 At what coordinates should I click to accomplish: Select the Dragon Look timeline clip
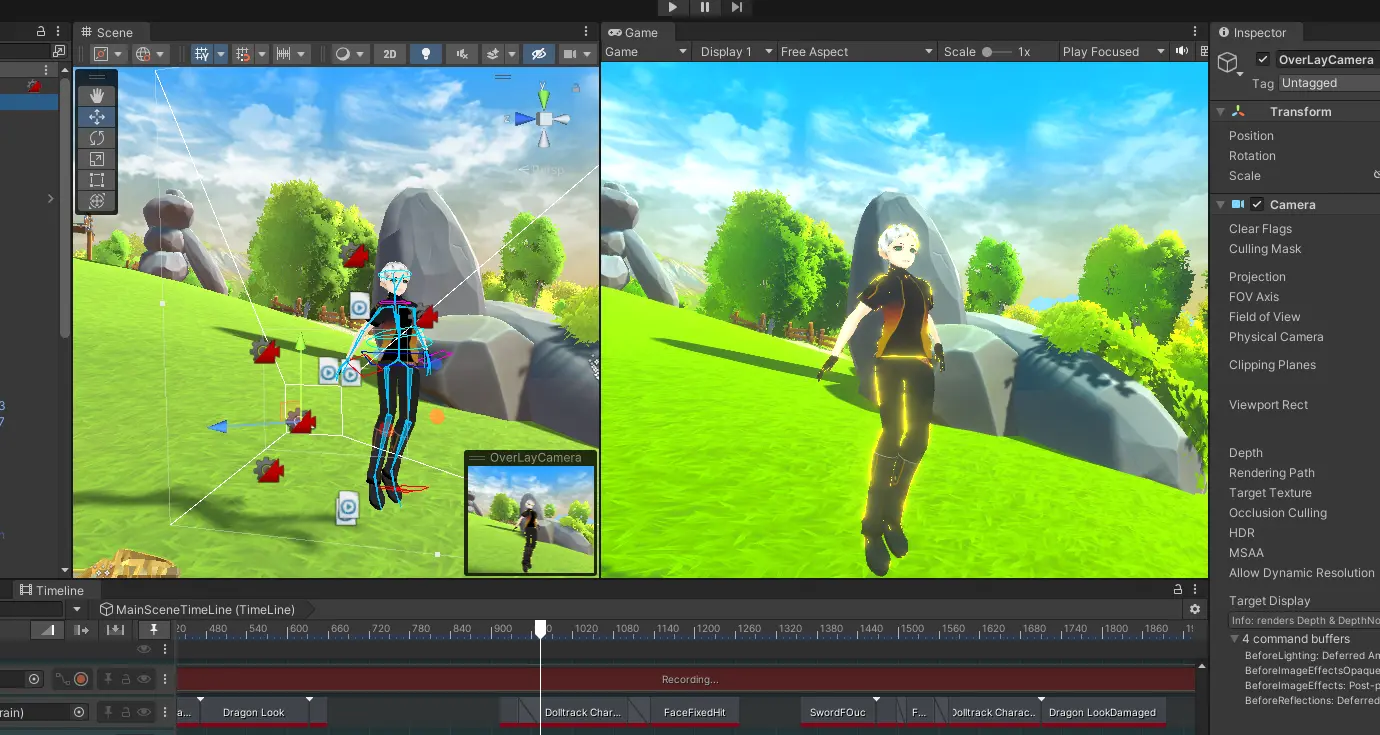[254, 713]
